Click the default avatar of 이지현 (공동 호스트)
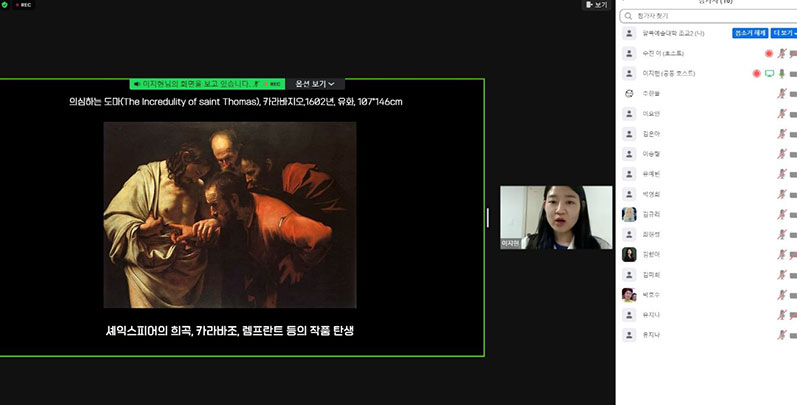The height and width of the screenshot is (405, 797). (629, 74)
